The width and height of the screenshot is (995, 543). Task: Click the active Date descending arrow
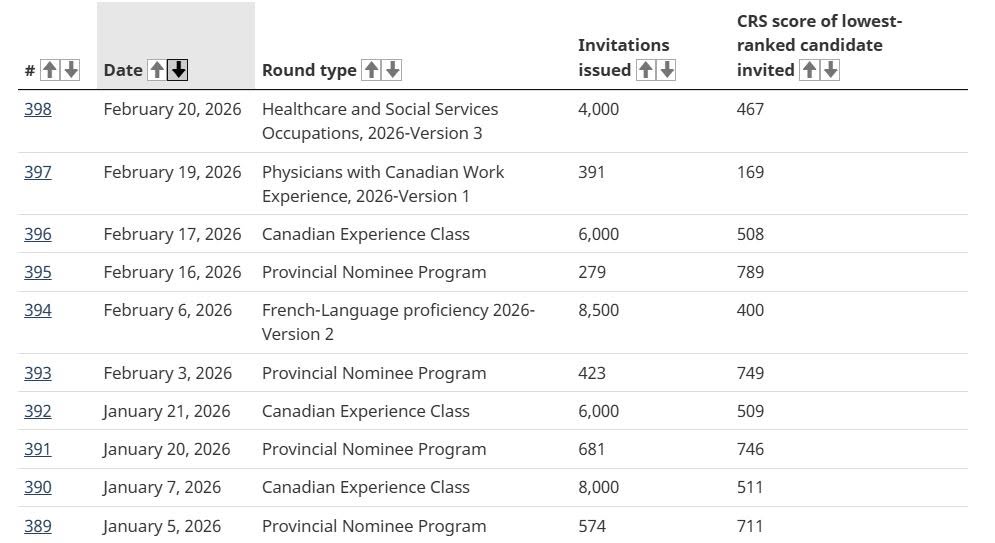(178, 70)
